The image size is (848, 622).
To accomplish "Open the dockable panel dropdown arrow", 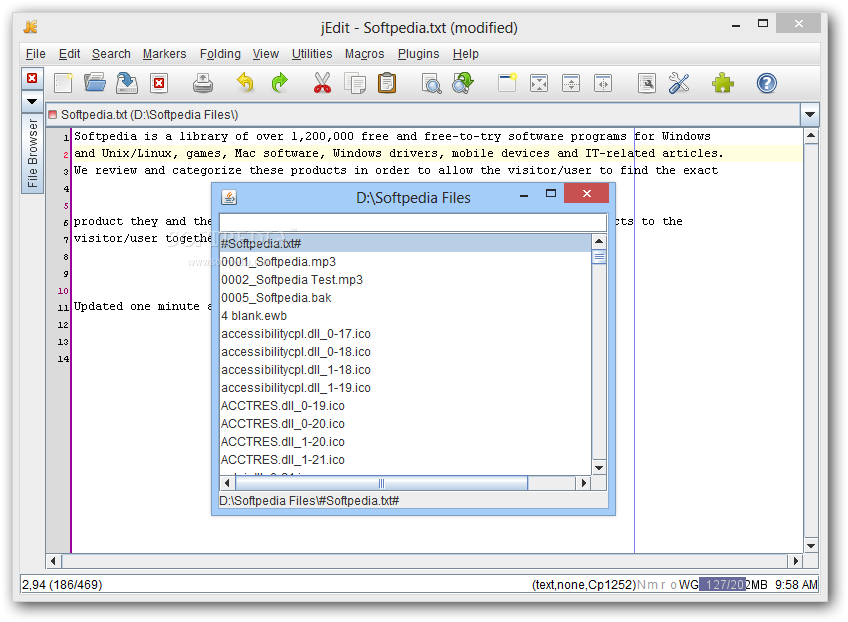I will click(32, 102).
